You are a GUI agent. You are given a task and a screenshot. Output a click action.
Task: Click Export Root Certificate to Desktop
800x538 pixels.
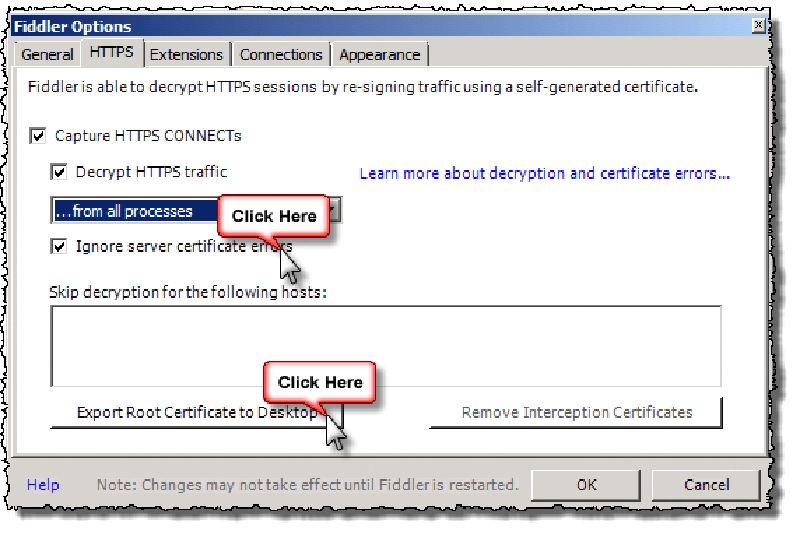(197, 412)
